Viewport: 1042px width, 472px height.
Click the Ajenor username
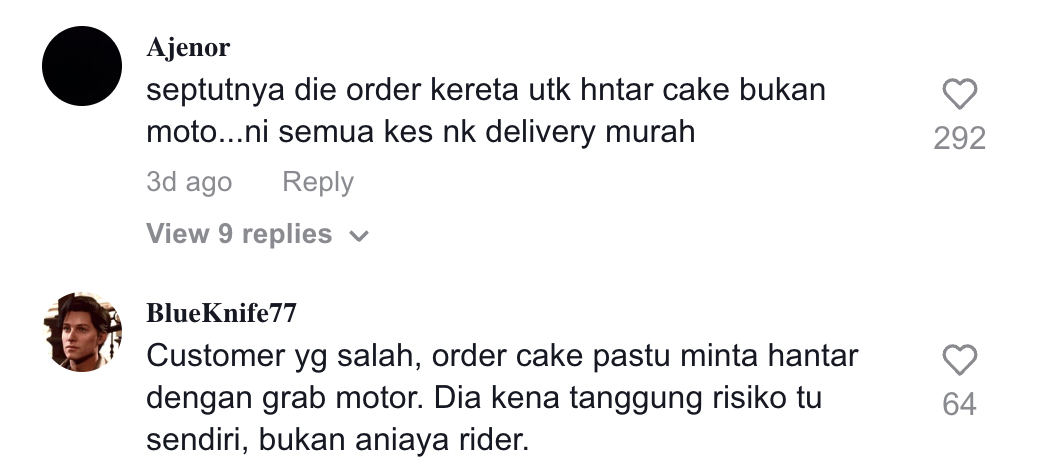click(x=188, y=48)
